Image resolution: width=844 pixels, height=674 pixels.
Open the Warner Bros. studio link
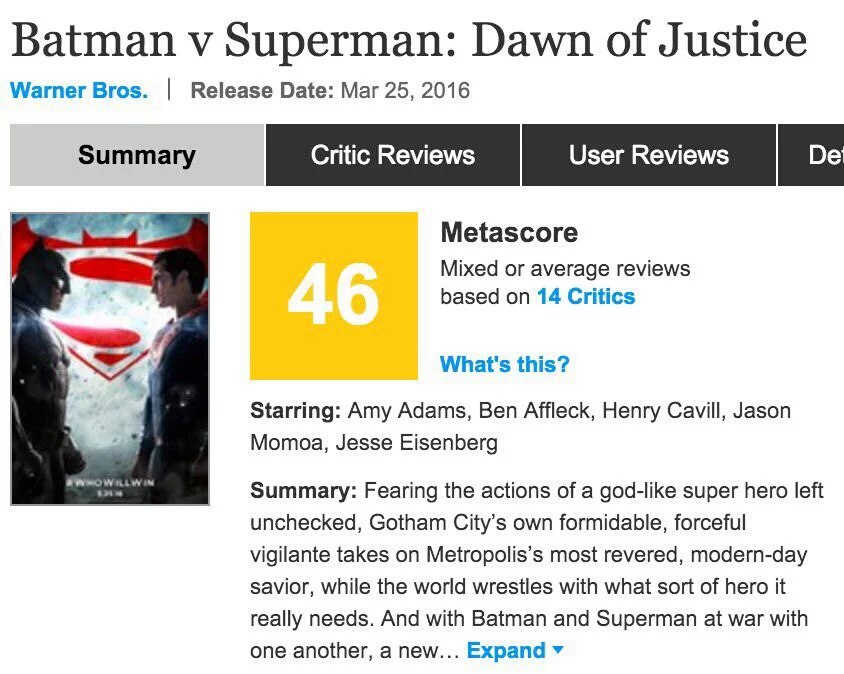[x=79, y=91]
